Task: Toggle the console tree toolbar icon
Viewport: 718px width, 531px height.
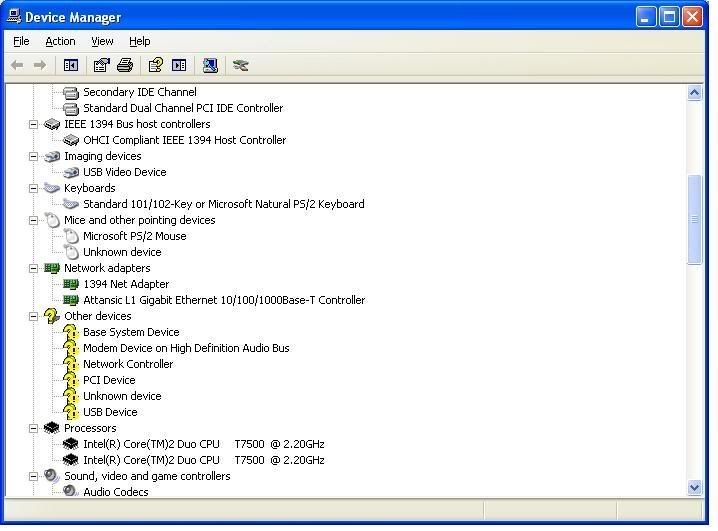Action: (71, 65)
